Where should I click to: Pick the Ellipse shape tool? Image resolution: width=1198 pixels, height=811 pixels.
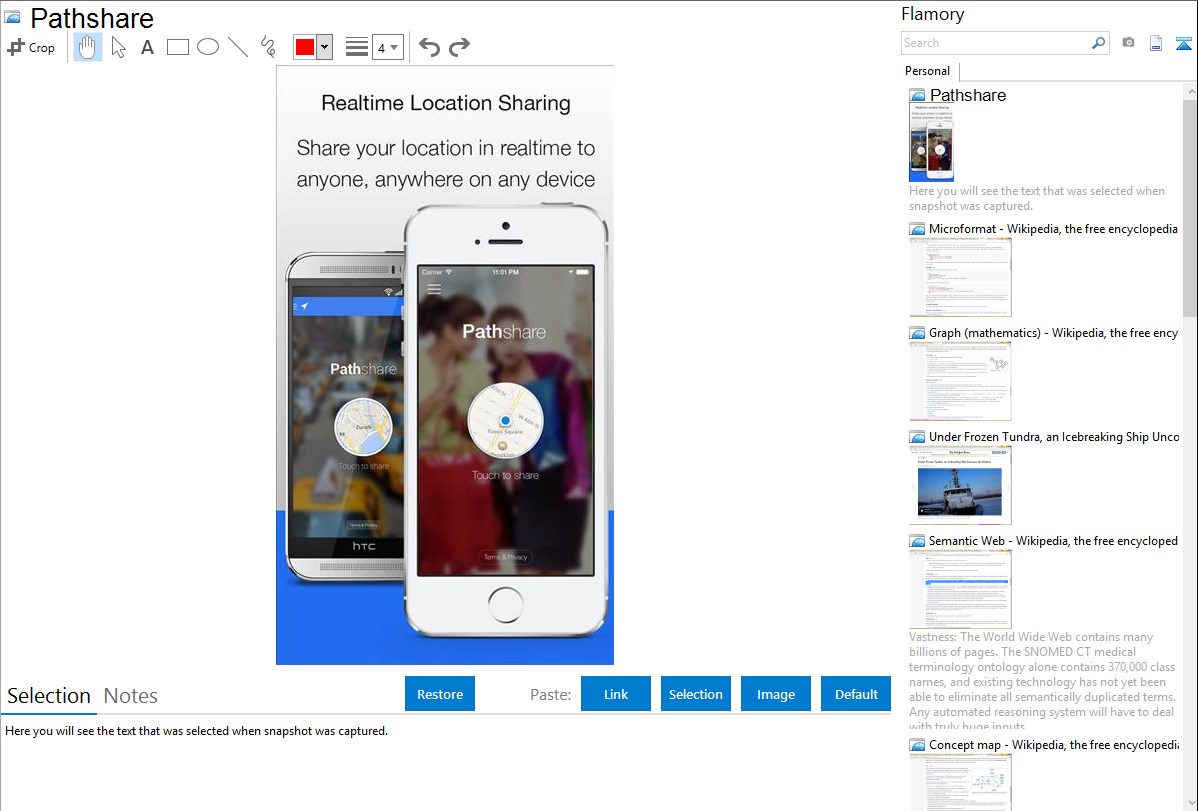pos(208,47)
